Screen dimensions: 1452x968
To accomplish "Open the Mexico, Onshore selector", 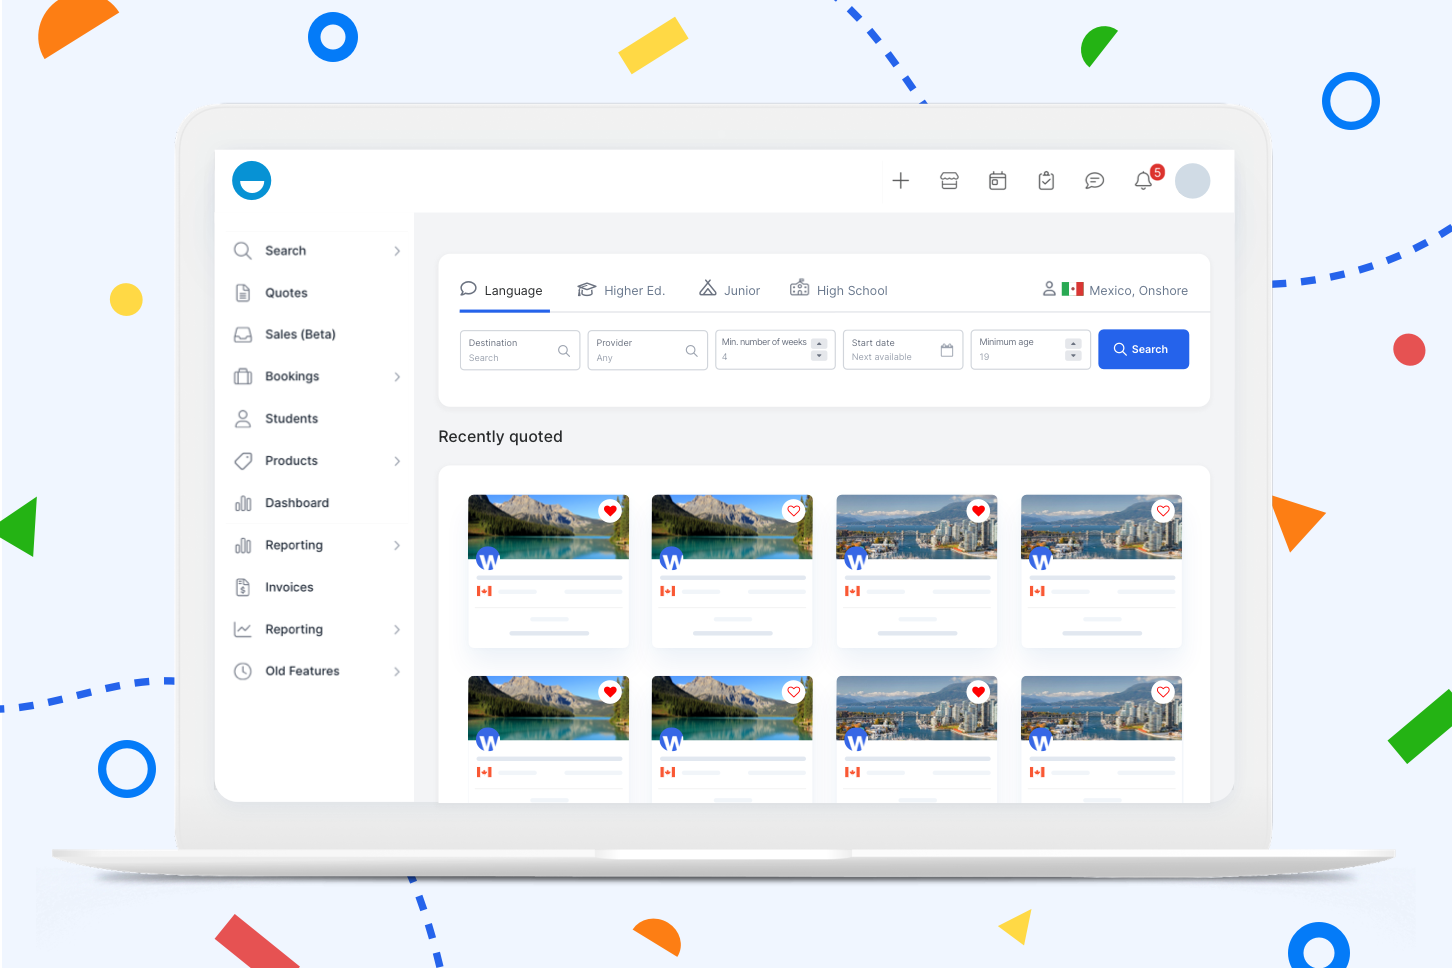I will tap(1115, 290).
